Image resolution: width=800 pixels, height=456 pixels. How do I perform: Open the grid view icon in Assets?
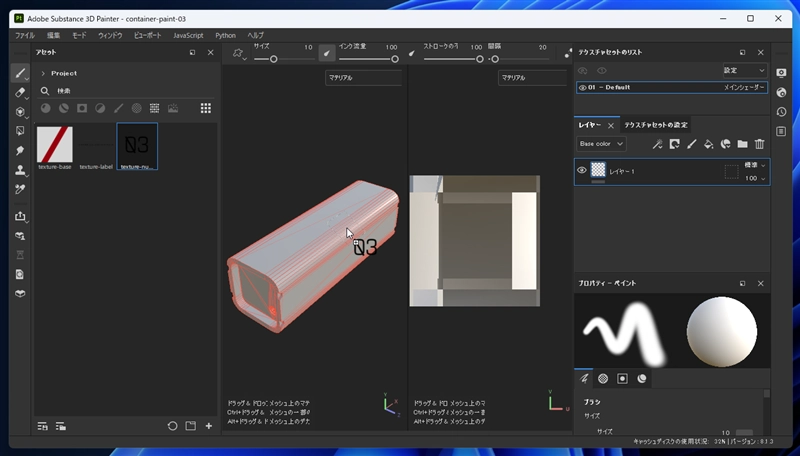205,108
